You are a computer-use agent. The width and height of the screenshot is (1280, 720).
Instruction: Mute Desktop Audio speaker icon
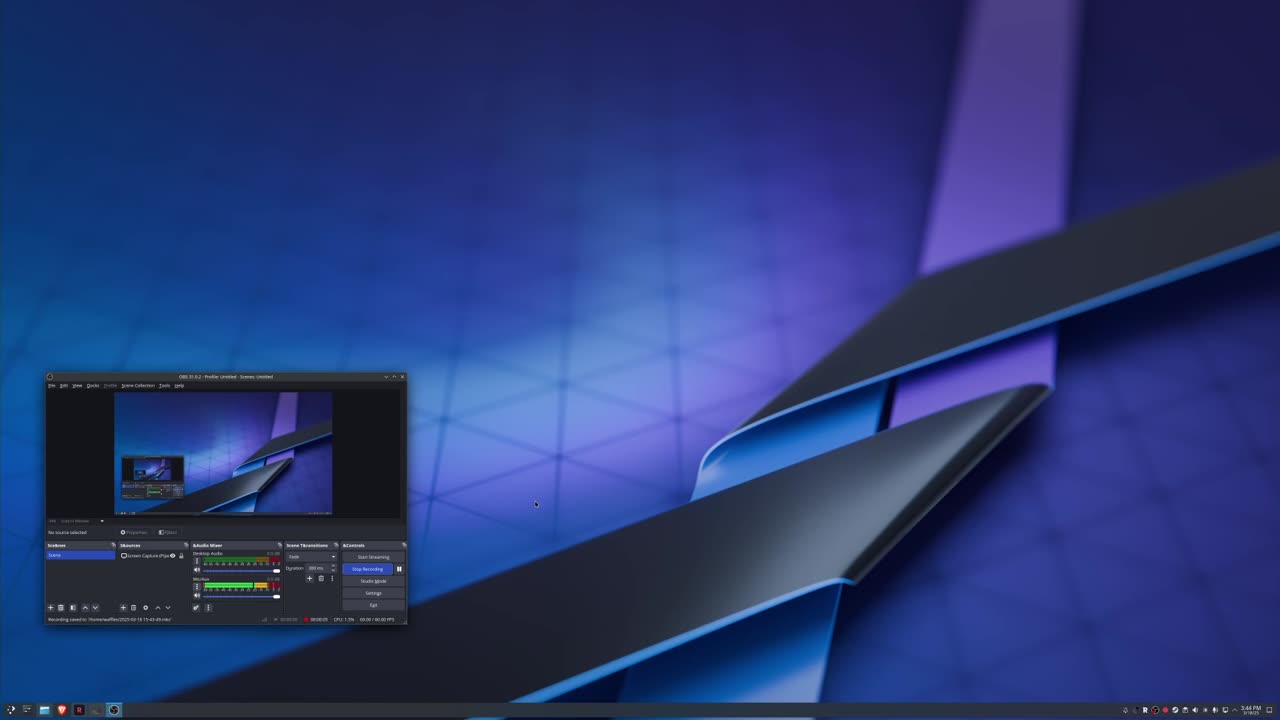(197, 570)
